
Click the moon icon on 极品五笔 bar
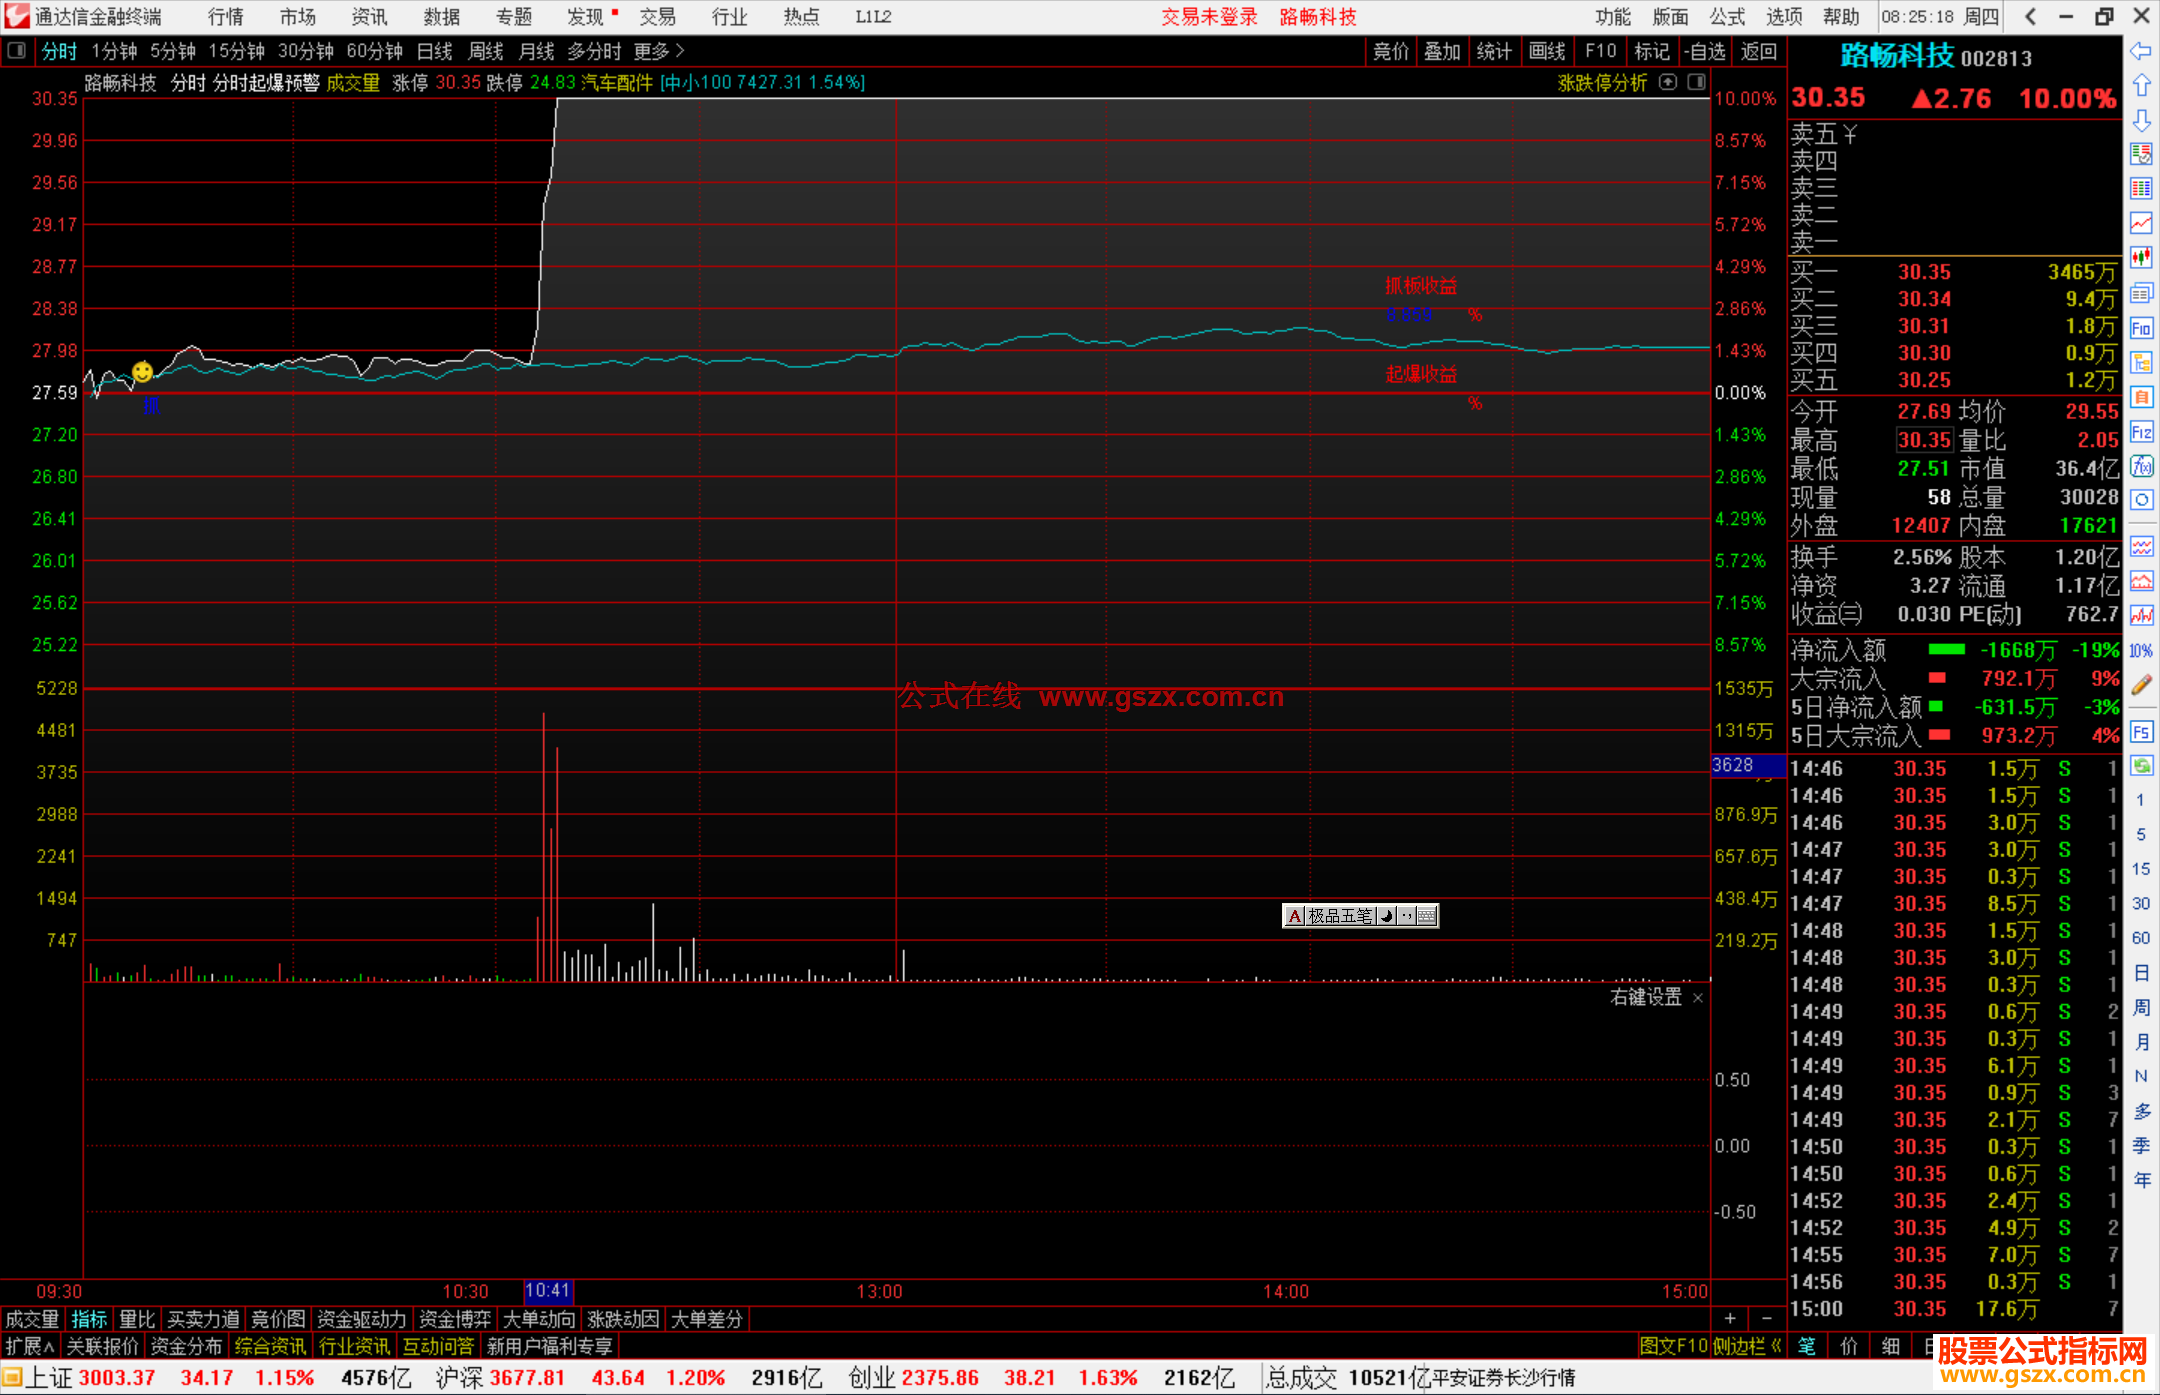1386,915
